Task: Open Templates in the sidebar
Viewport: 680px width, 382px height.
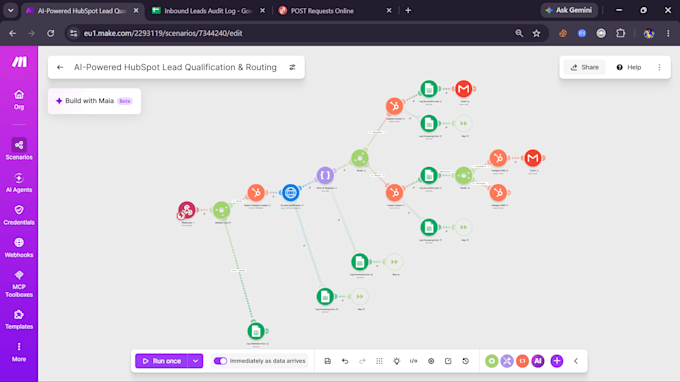Action: 19,320
